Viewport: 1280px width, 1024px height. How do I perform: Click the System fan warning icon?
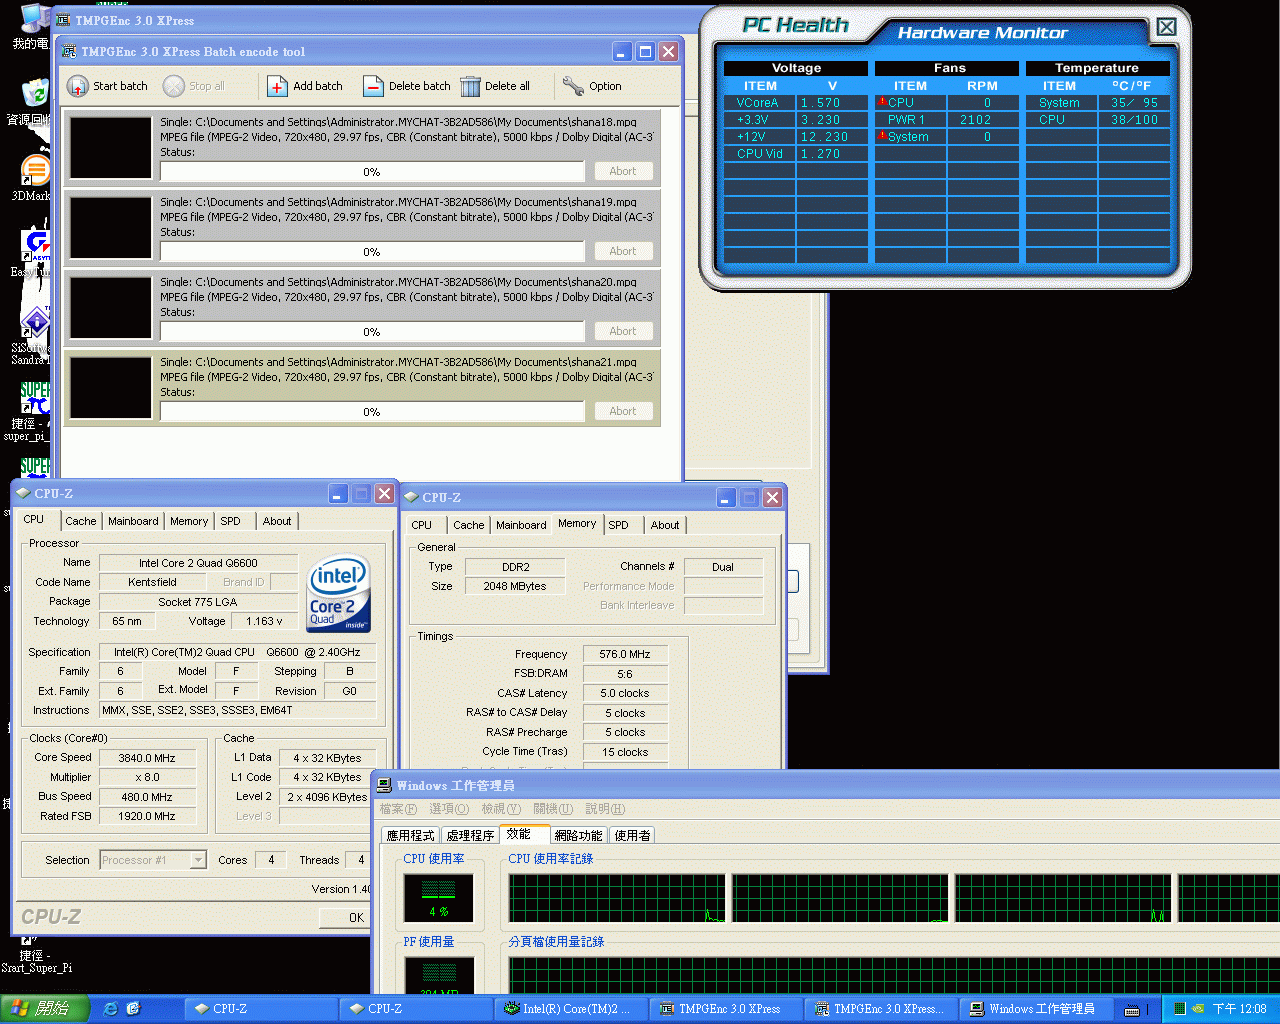tap(883, 136)
